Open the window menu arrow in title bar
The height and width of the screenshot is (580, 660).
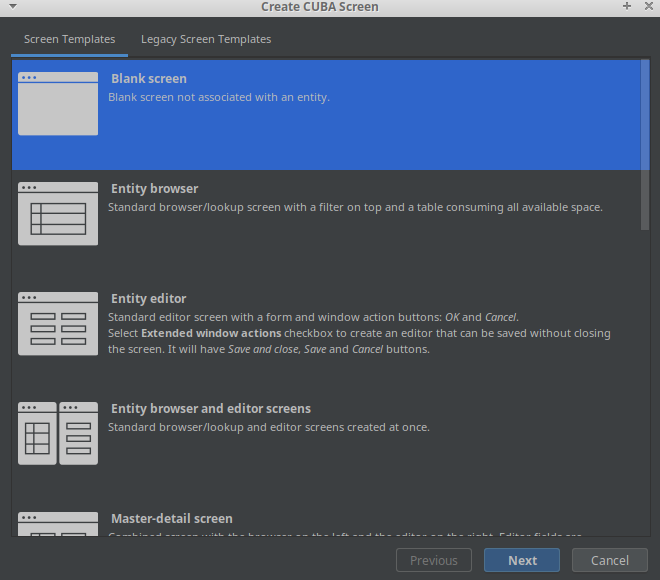pyautogui.click(x=13, y=6)
